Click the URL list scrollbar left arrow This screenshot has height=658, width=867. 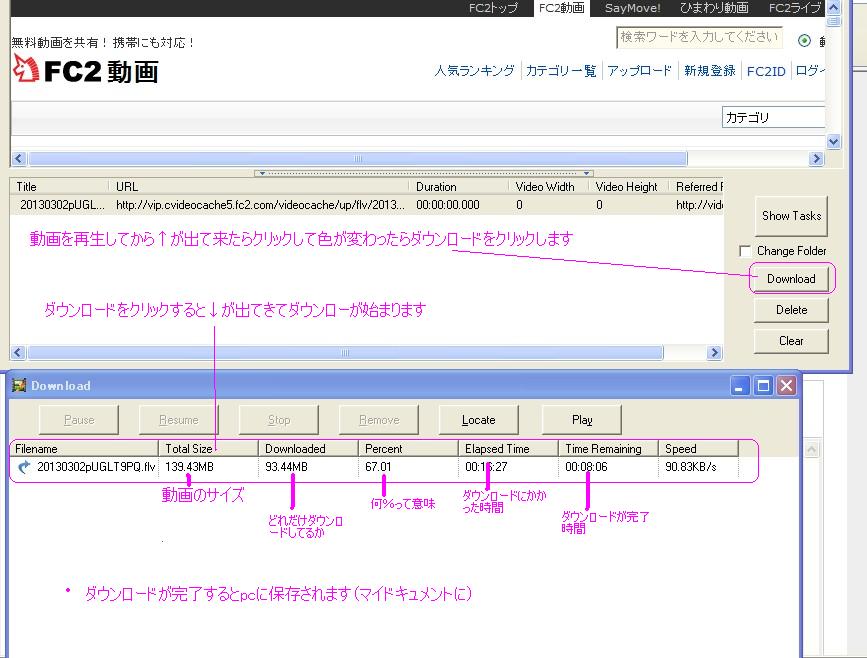pos(18,352)
